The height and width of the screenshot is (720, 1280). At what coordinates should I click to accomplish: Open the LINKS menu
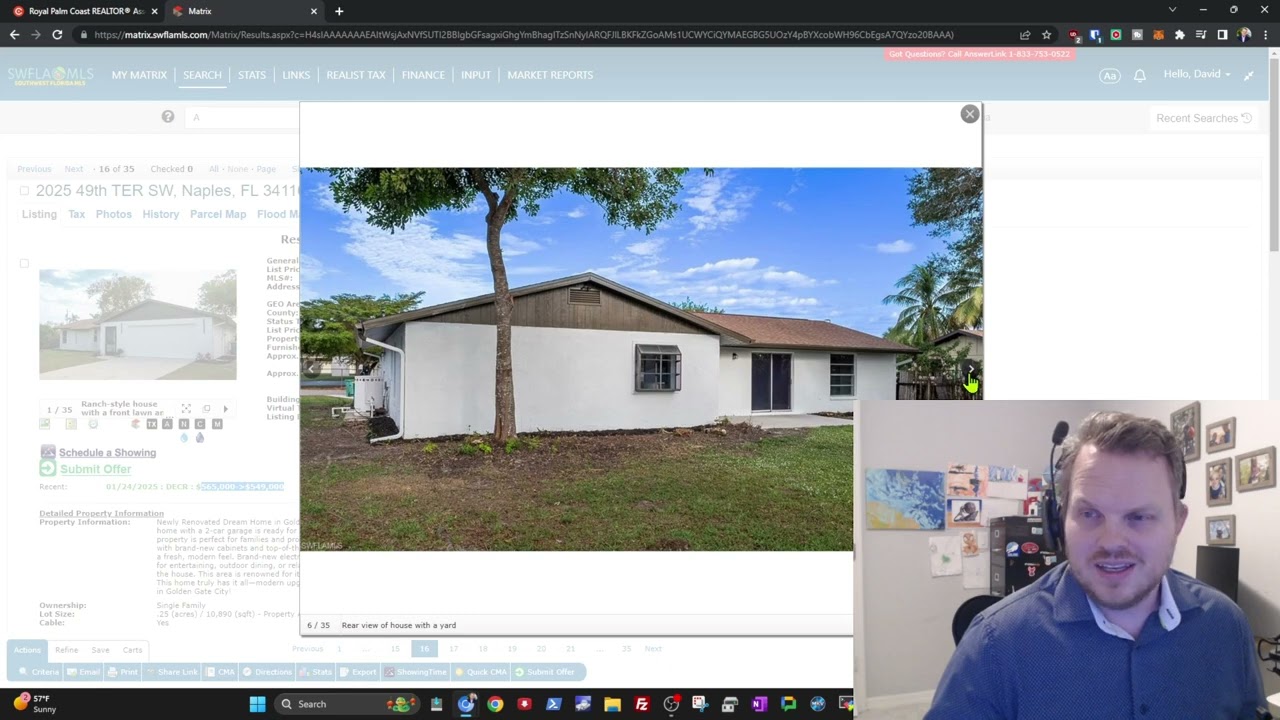click(296, 75)
